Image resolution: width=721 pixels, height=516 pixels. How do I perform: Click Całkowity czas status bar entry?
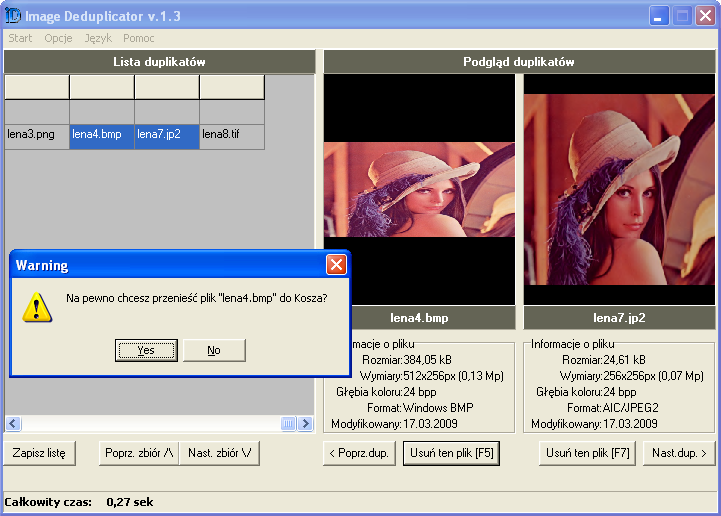coord(48,502)
